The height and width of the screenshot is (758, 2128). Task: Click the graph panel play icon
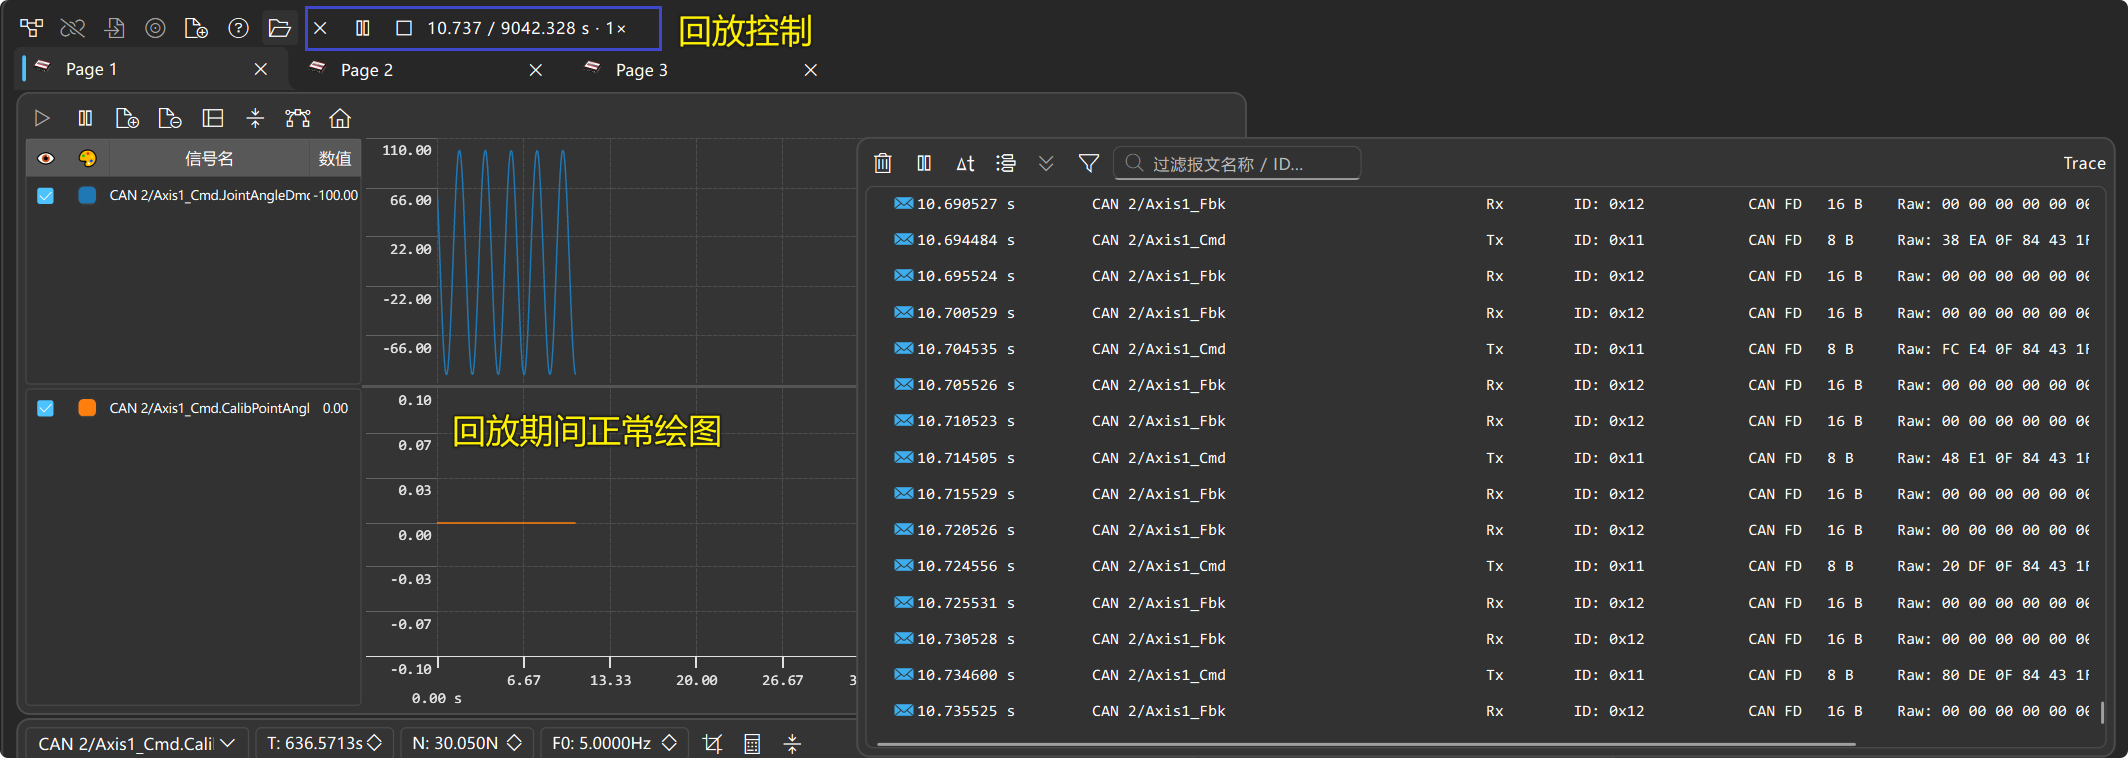(x=42, y=118)
